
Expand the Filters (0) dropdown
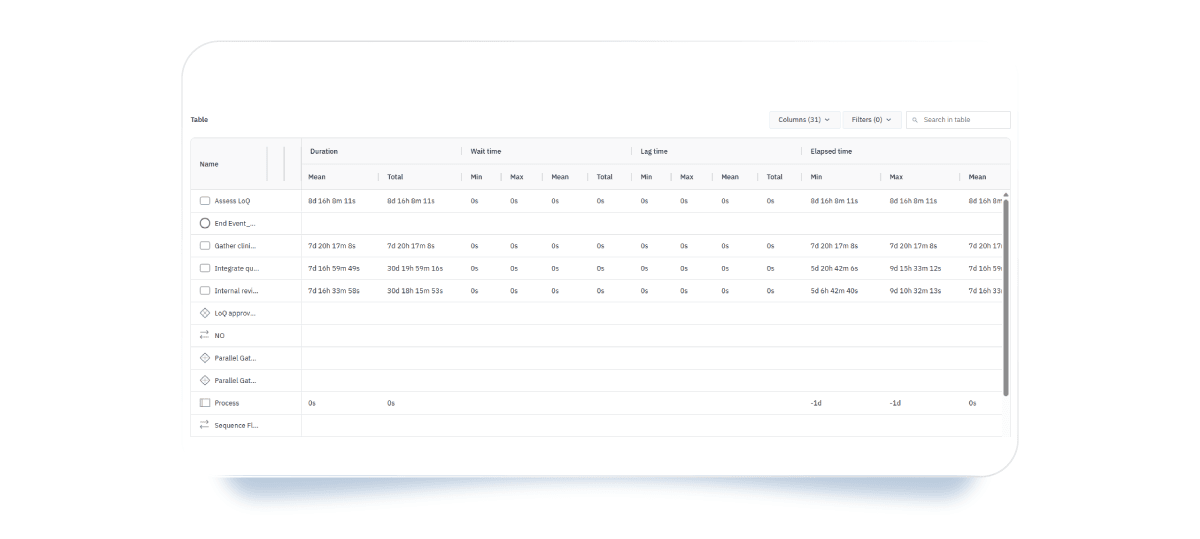(871, 120)
